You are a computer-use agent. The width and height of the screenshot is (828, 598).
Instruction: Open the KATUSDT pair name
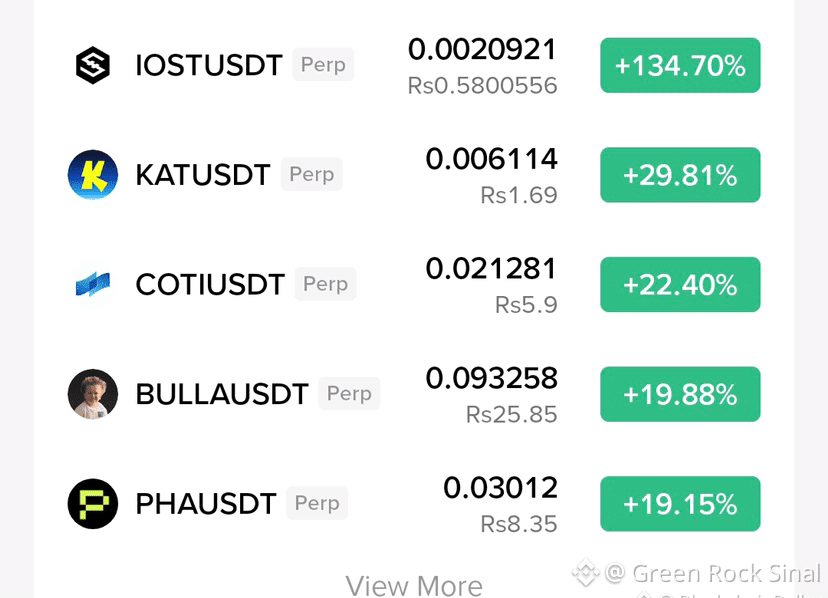[203, 175]
